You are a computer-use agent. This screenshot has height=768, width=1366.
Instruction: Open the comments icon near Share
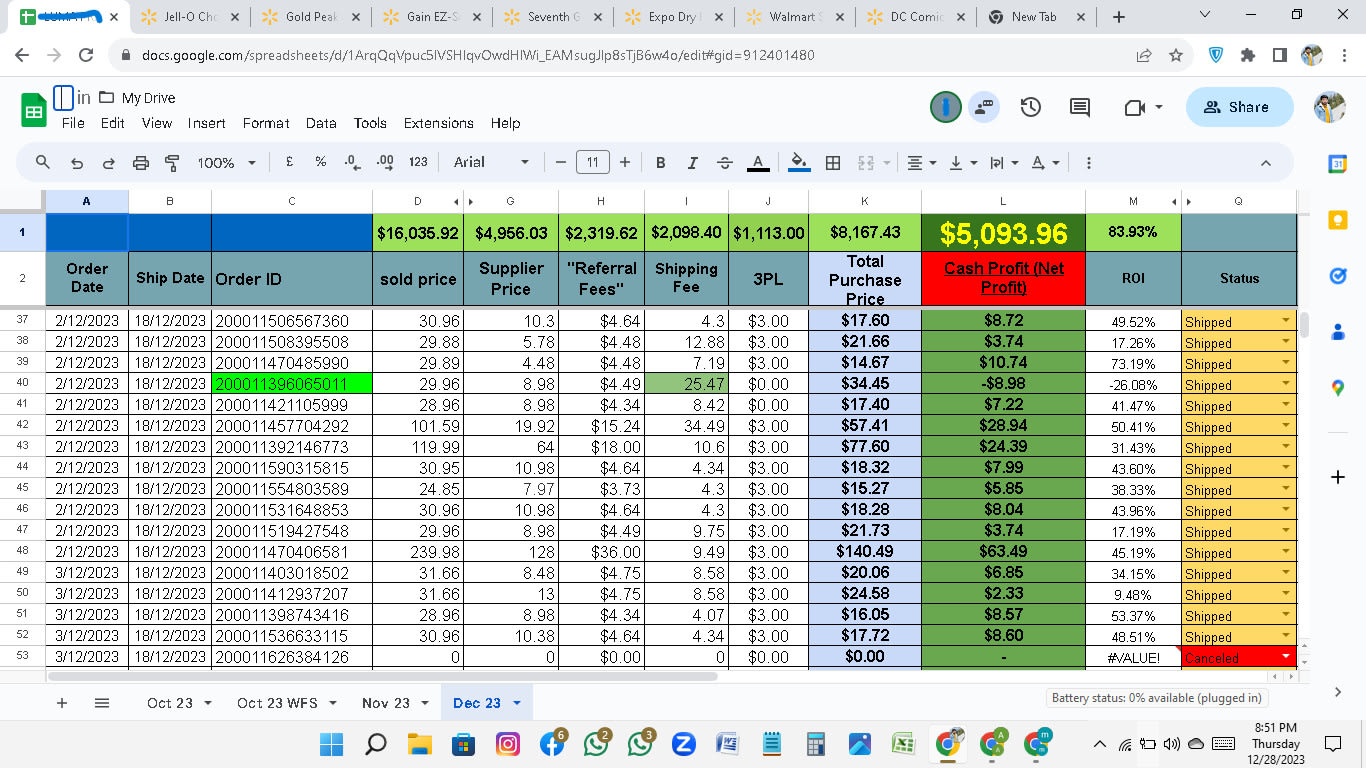click(x=1080, y=108)
